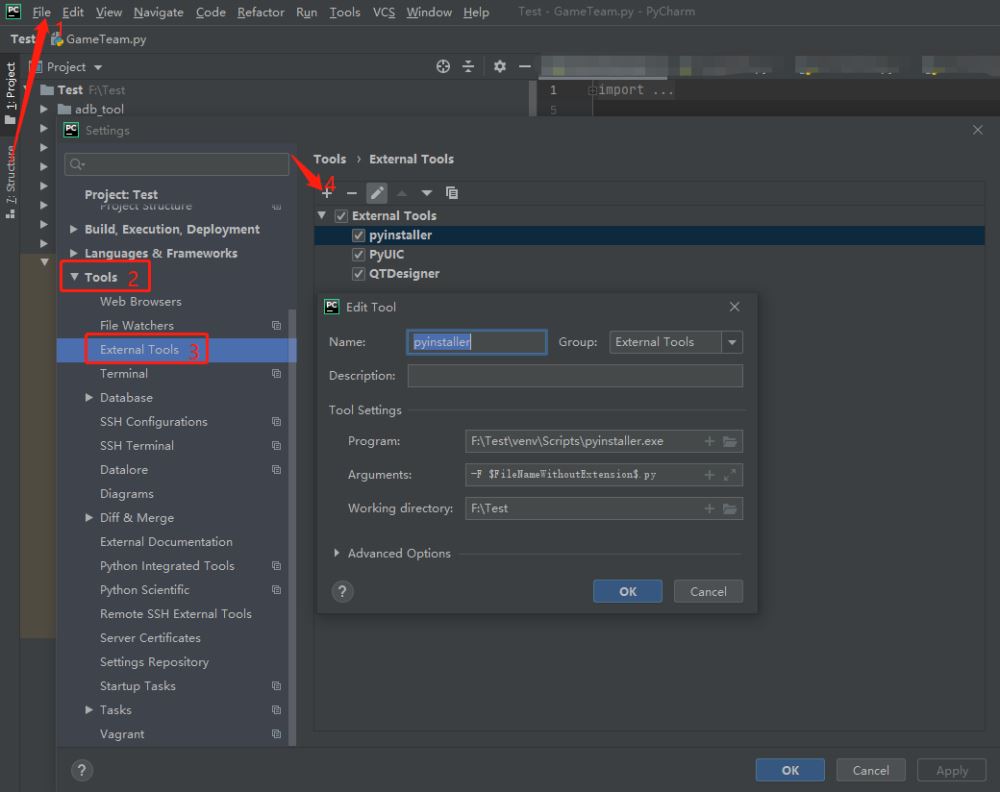Image resolution: width=1000 pixels, height=792 pixels.
Task: Confirm Edit Tool dialog with OK
Action: coord(628,592)
